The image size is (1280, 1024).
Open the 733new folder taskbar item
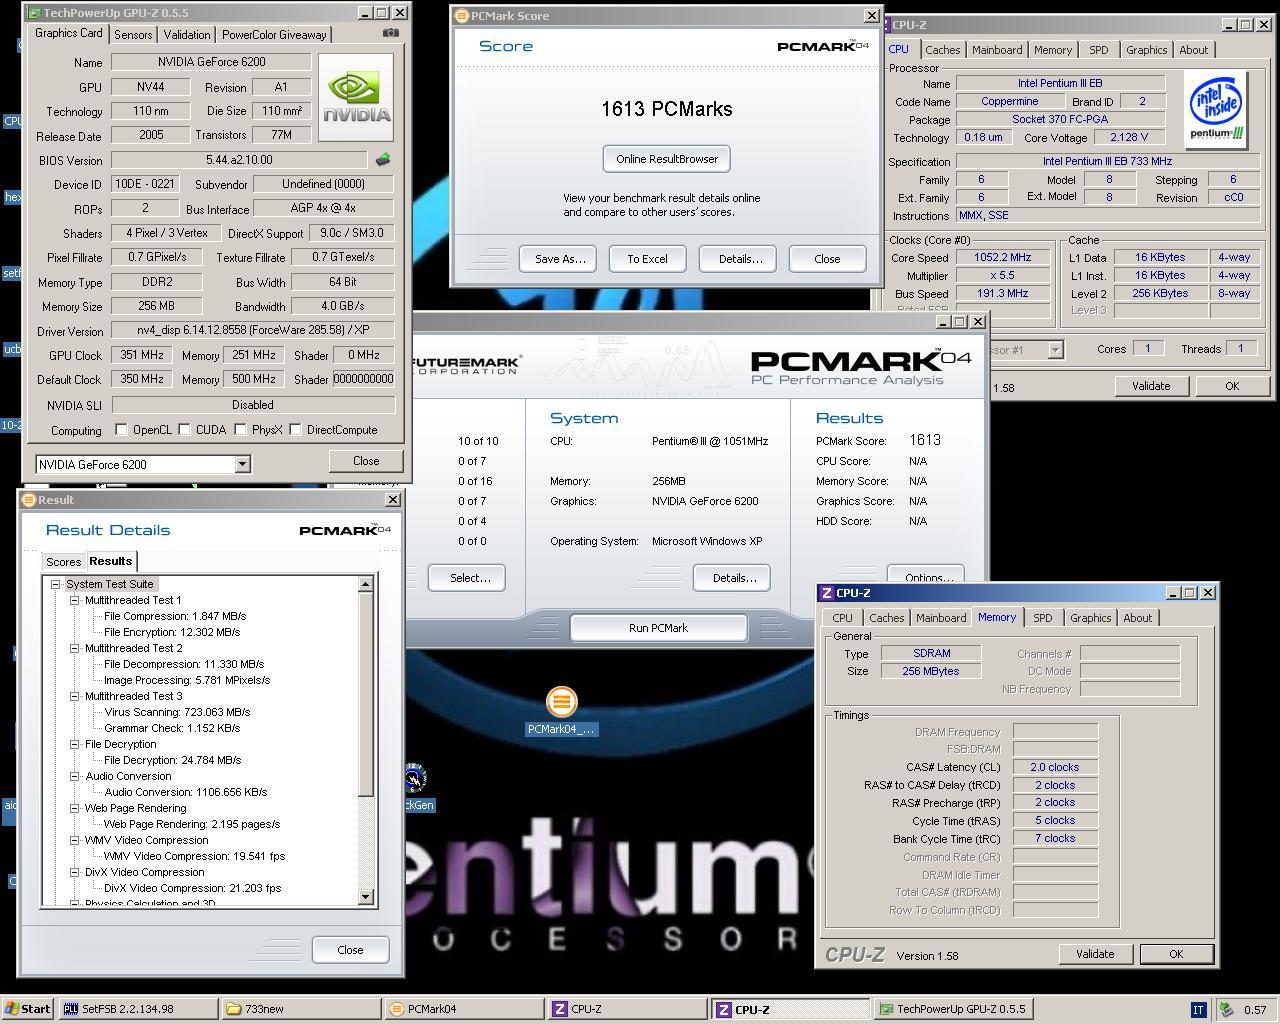[x=302, y=1009]
